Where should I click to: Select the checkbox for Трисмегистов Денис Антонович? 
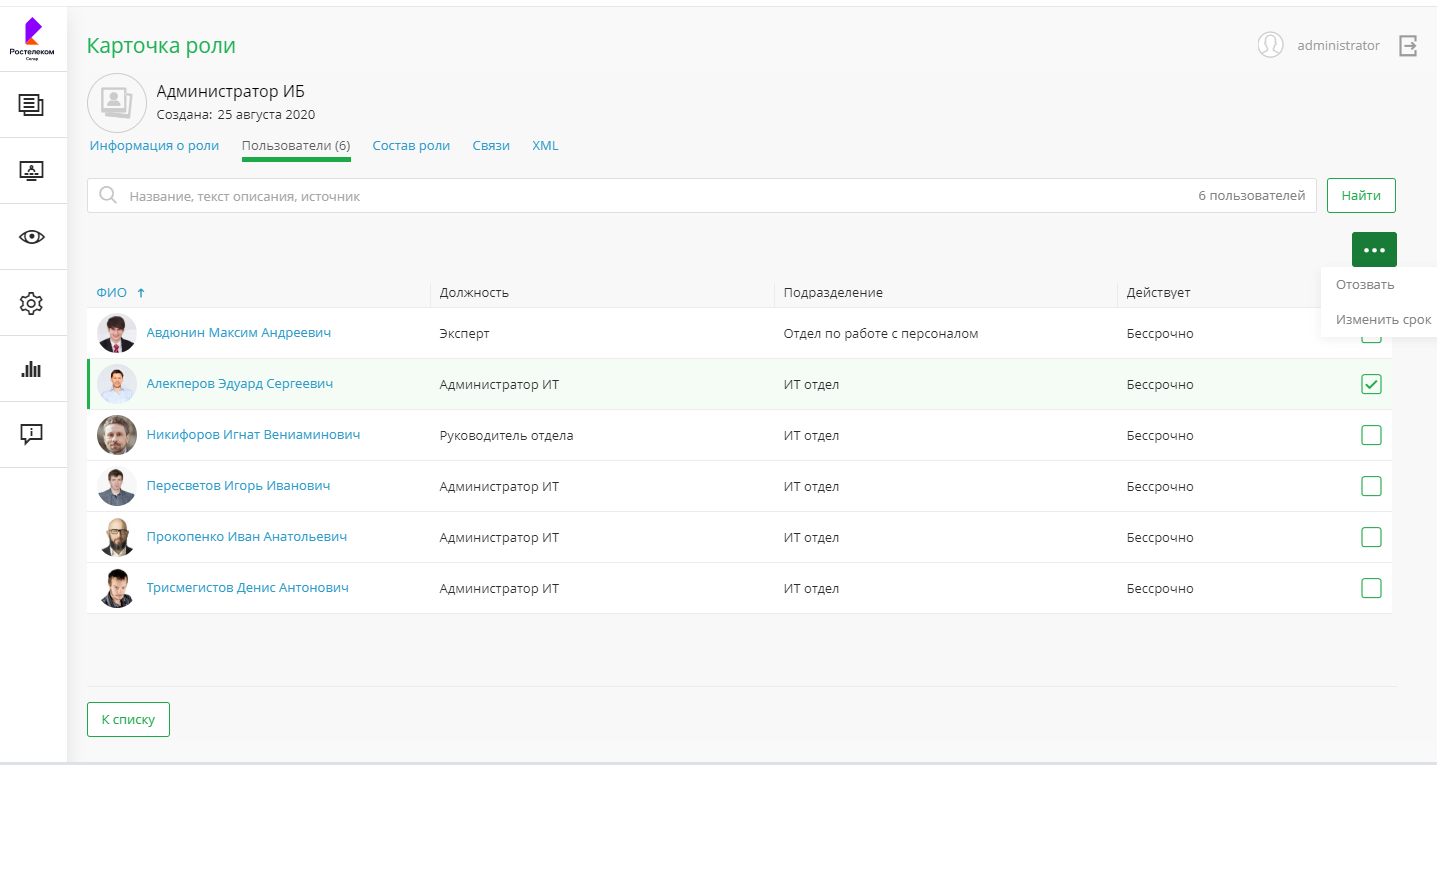click(x=1371, y=588)
